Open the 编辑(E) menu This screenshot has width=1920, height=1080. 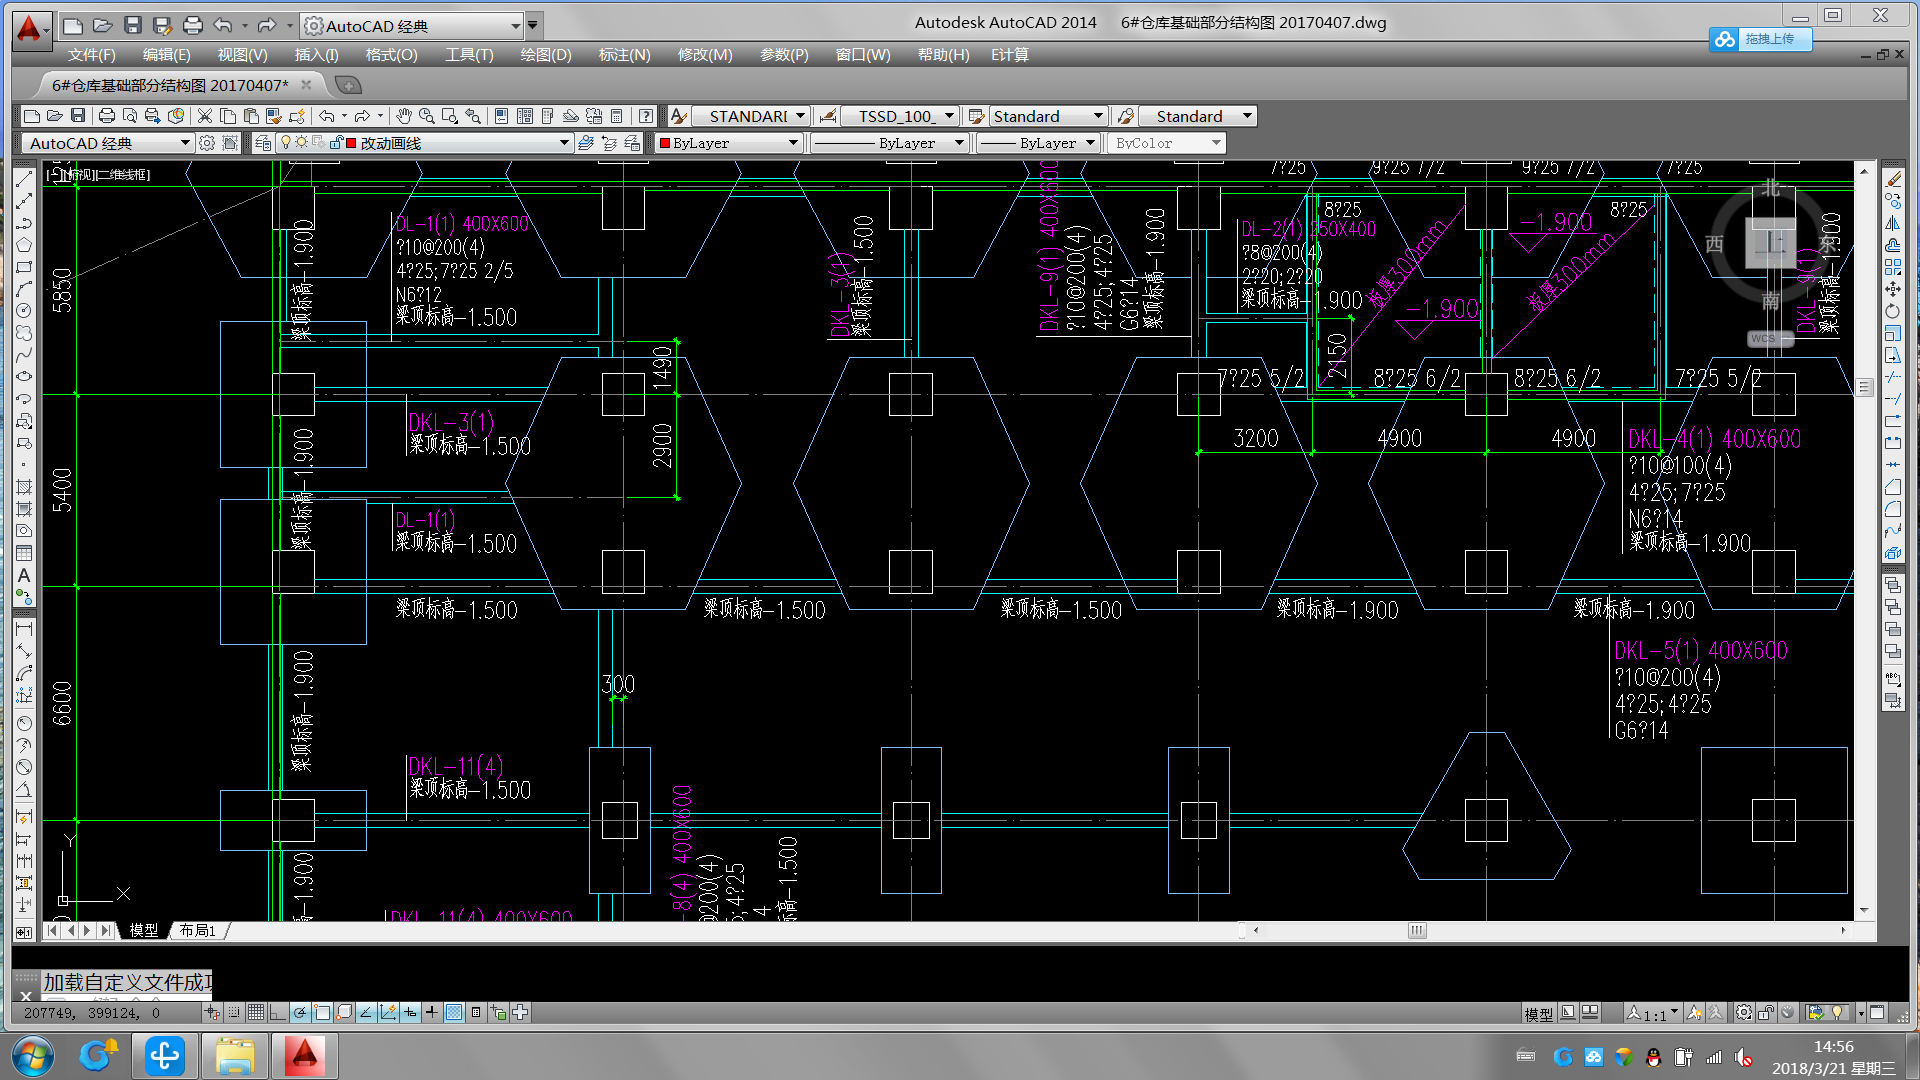166,55
